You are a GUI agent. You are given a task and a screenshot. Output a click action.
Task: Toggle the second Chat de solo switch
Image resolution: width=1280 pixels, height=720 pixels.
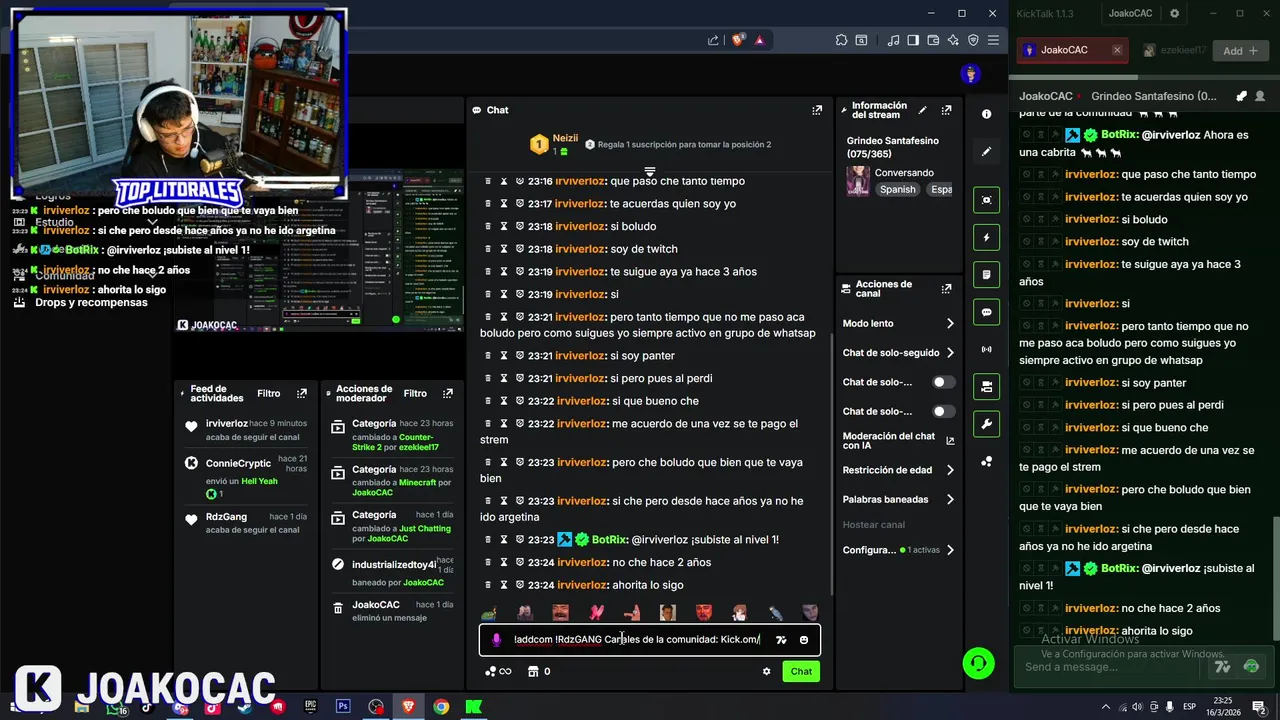(943, 411)
